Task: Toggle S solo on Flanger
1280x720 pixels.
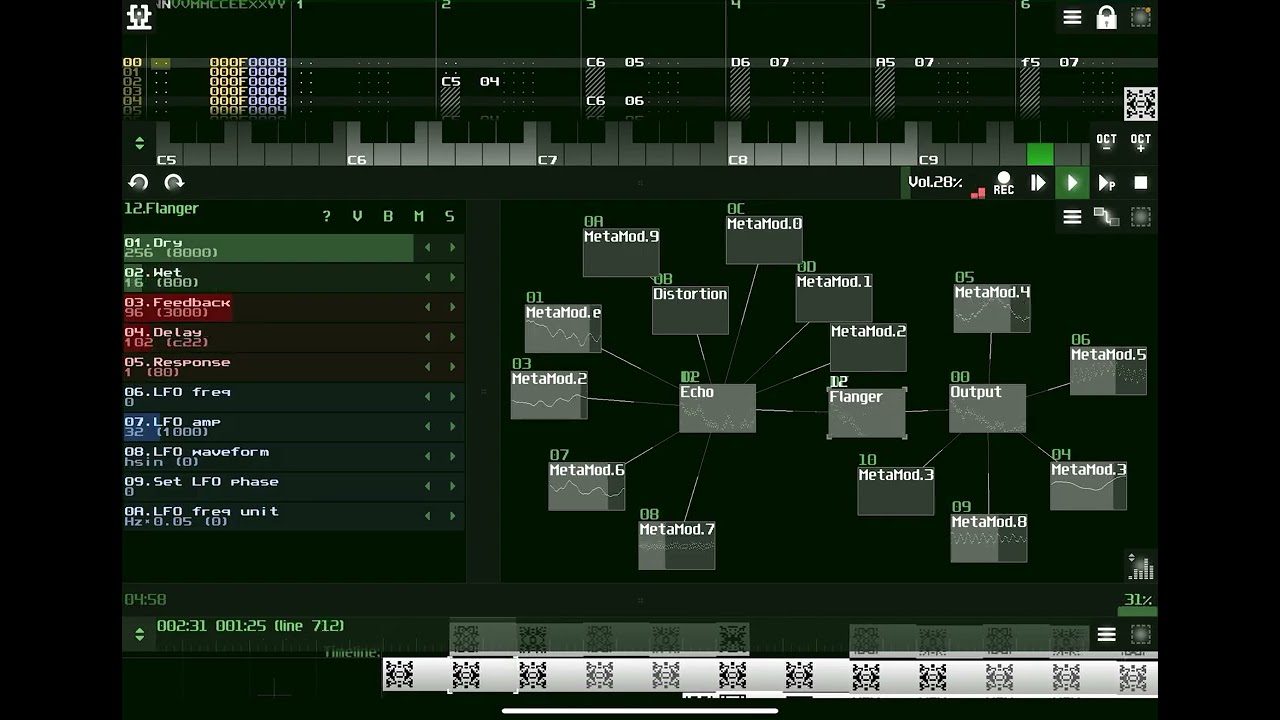Action: 449,216
